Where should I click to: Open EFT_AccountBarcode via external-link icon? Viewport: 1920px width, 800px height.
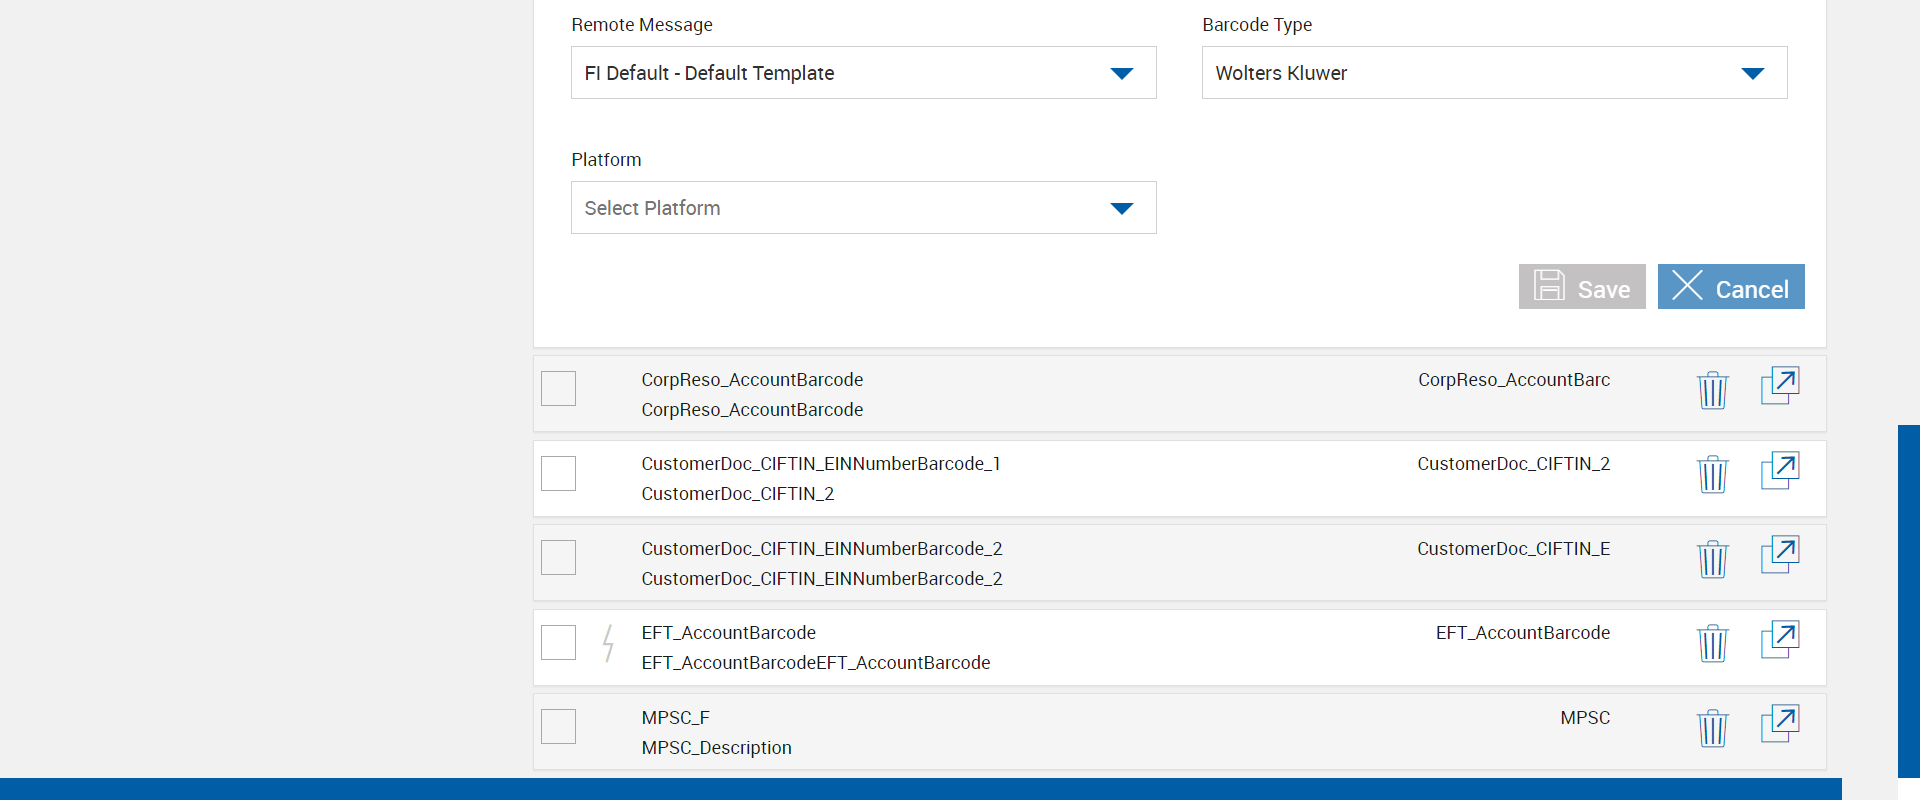[x=1779, y=640]
